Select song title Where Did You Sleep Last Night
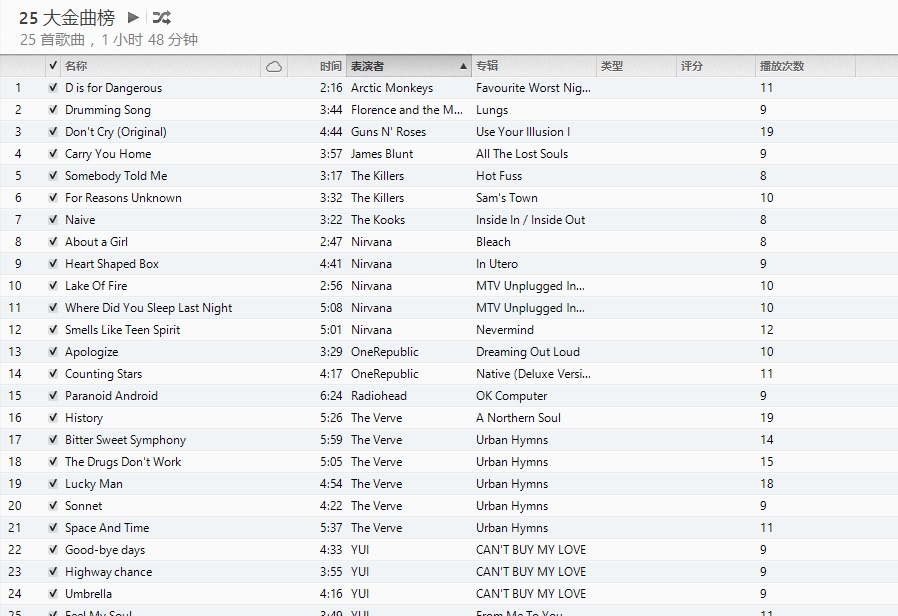 [x=148, y=308]
